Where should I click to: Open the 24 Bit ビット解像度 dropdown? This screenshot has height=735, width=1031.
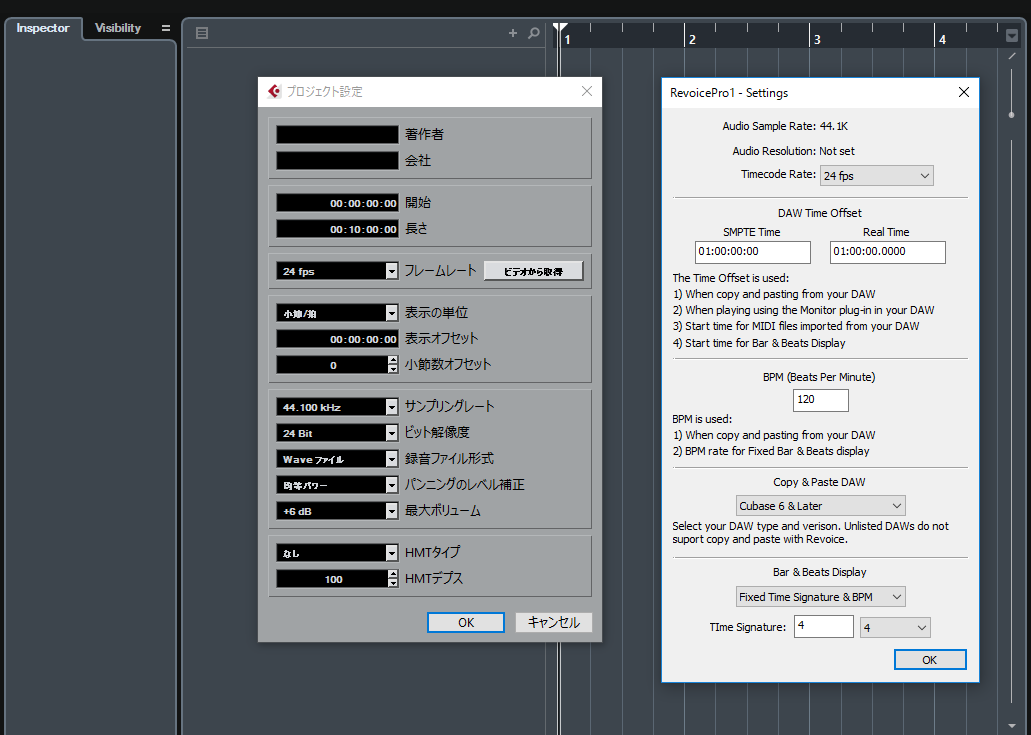point(337,433)
